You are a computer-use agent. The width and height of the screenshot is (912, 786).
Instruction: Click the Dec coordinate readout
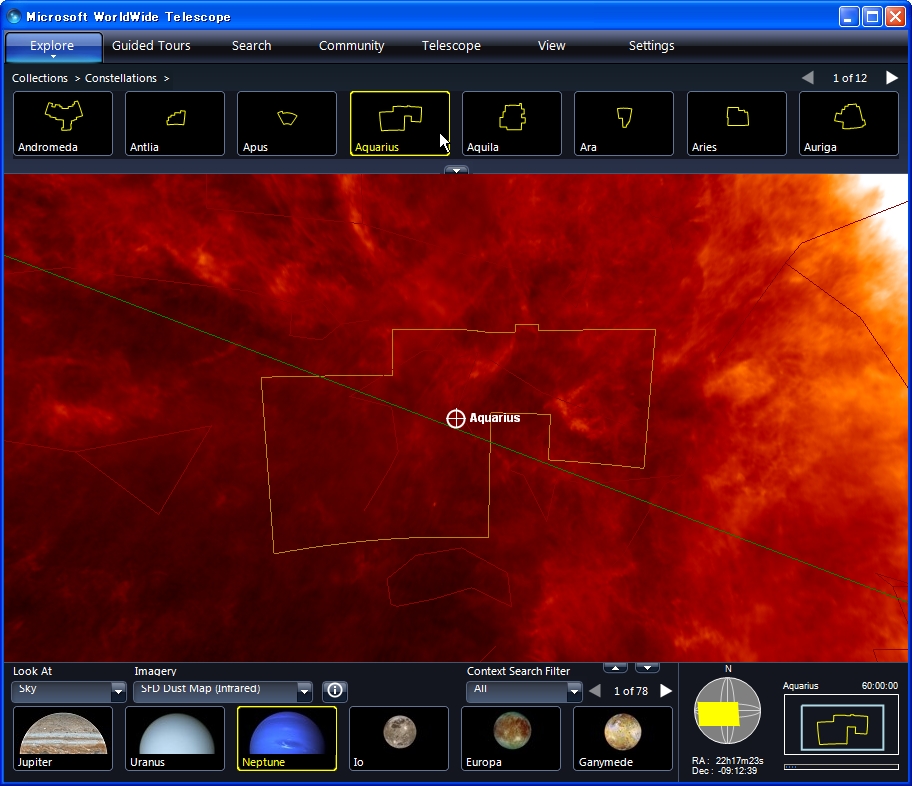point(725,771)
